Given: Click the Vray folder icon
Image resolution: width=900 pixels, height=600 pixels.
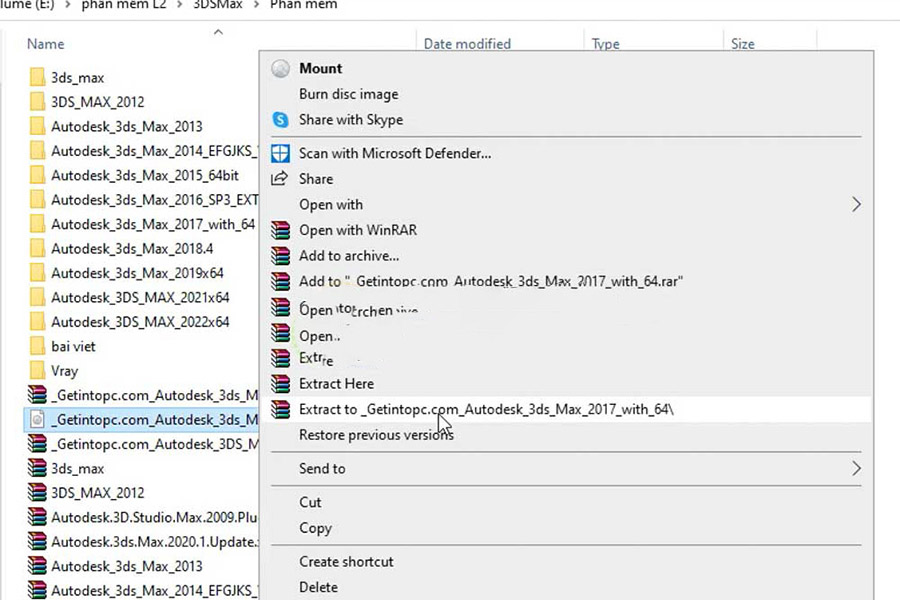Looking at the screenshot, I should tap(37, 371).
